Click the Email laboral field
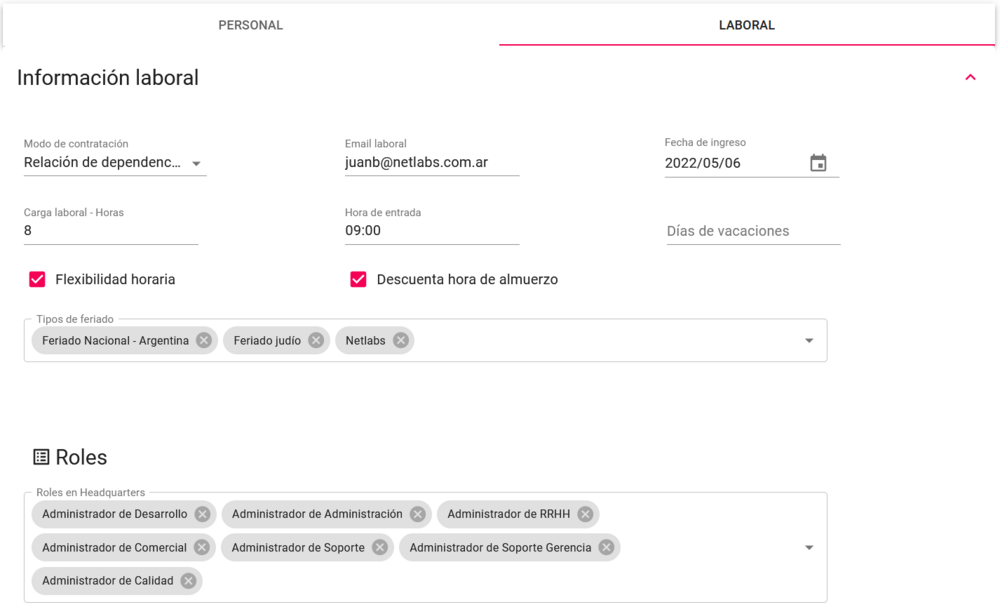The height and width of the screenshot is (607, 1000). click(x=431, y=162)
